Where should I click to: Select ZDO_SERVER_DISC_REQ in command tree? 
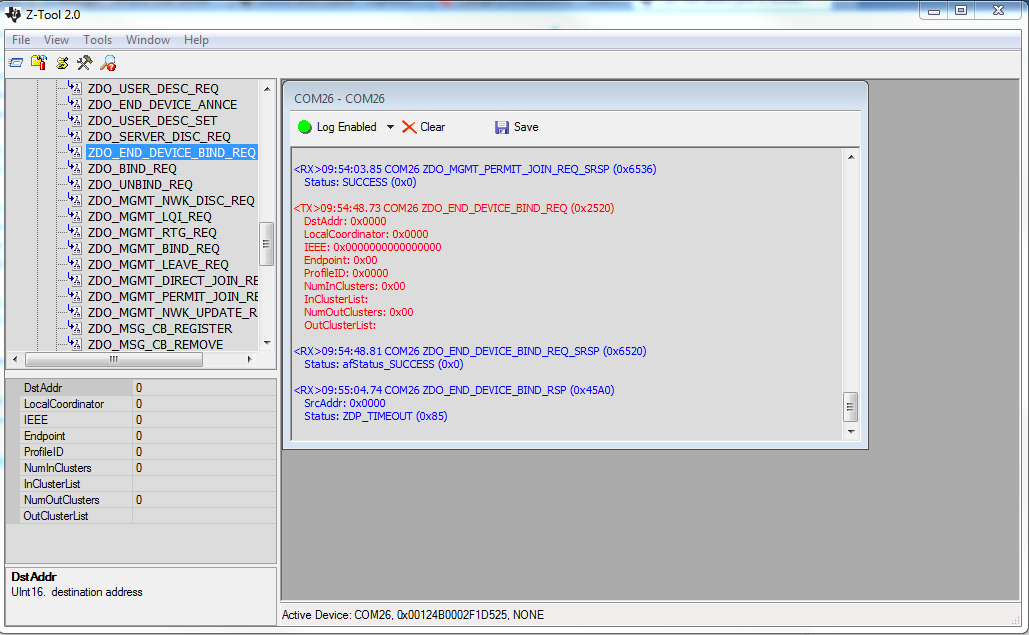click(159, 136)
